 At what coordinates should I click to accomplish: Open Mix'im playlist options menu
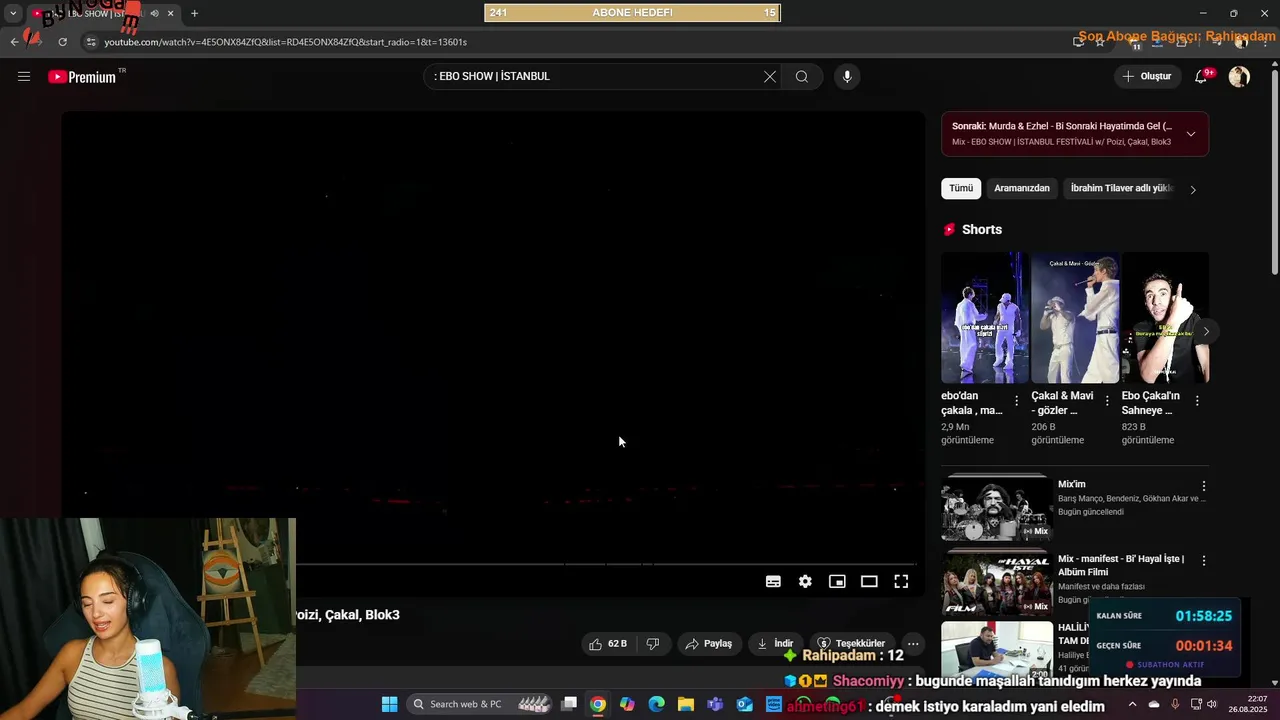(1204, 486)
